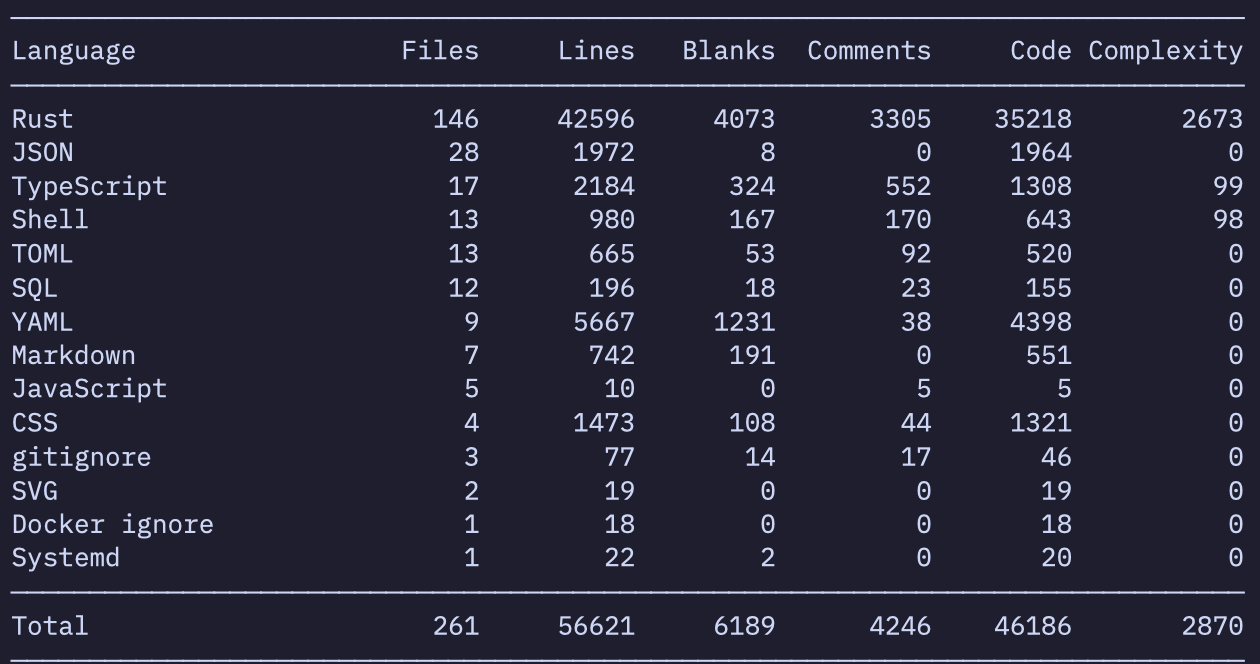Click the Docker ignore row label
The image size is (1260, 664).
(112, 524)
